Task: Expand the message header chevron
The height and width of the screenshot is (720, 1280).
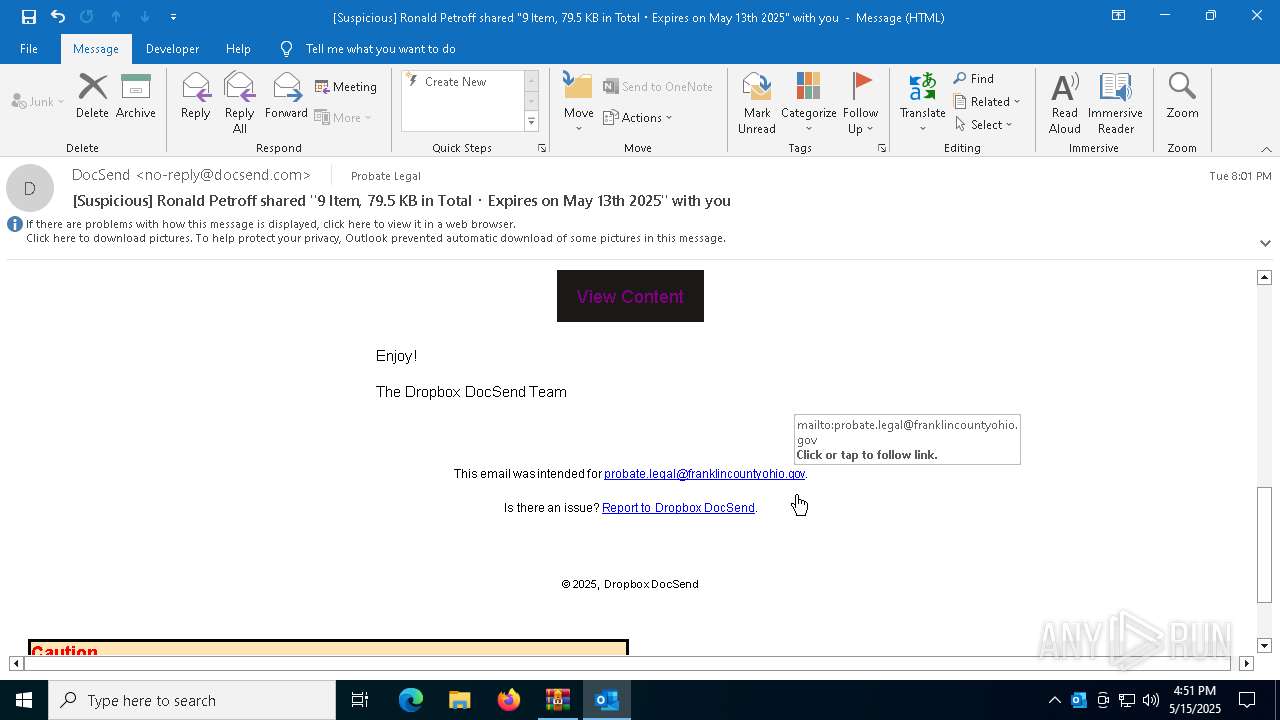Action: pyautogui.click(x=1265, y=243)
